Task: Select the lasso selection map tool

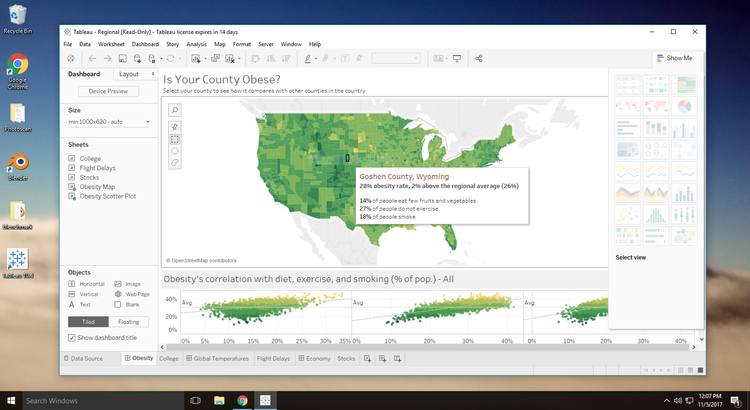Action: click(175, 163)
